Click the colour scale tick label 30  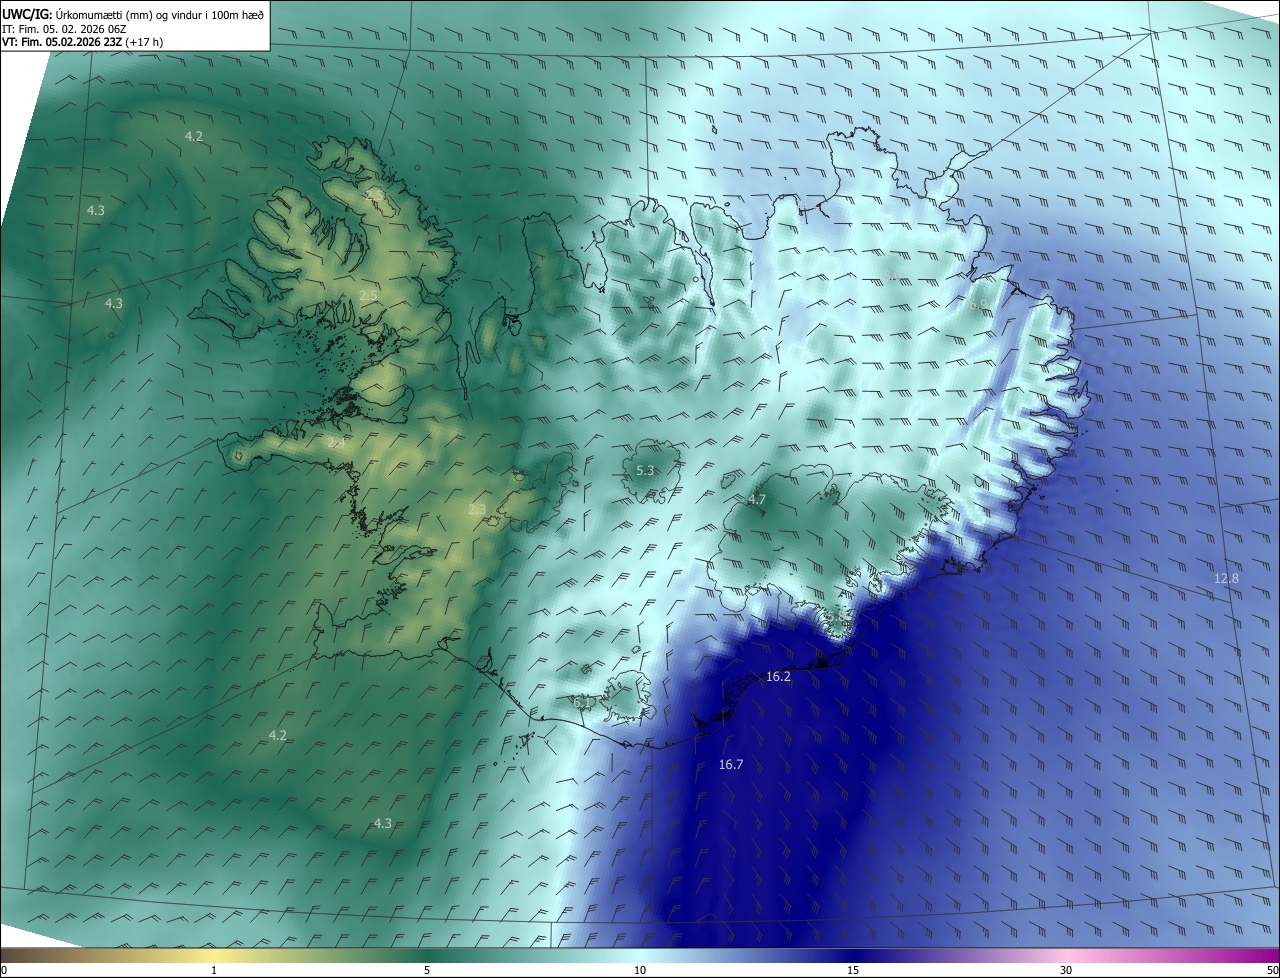(1066, 970)
